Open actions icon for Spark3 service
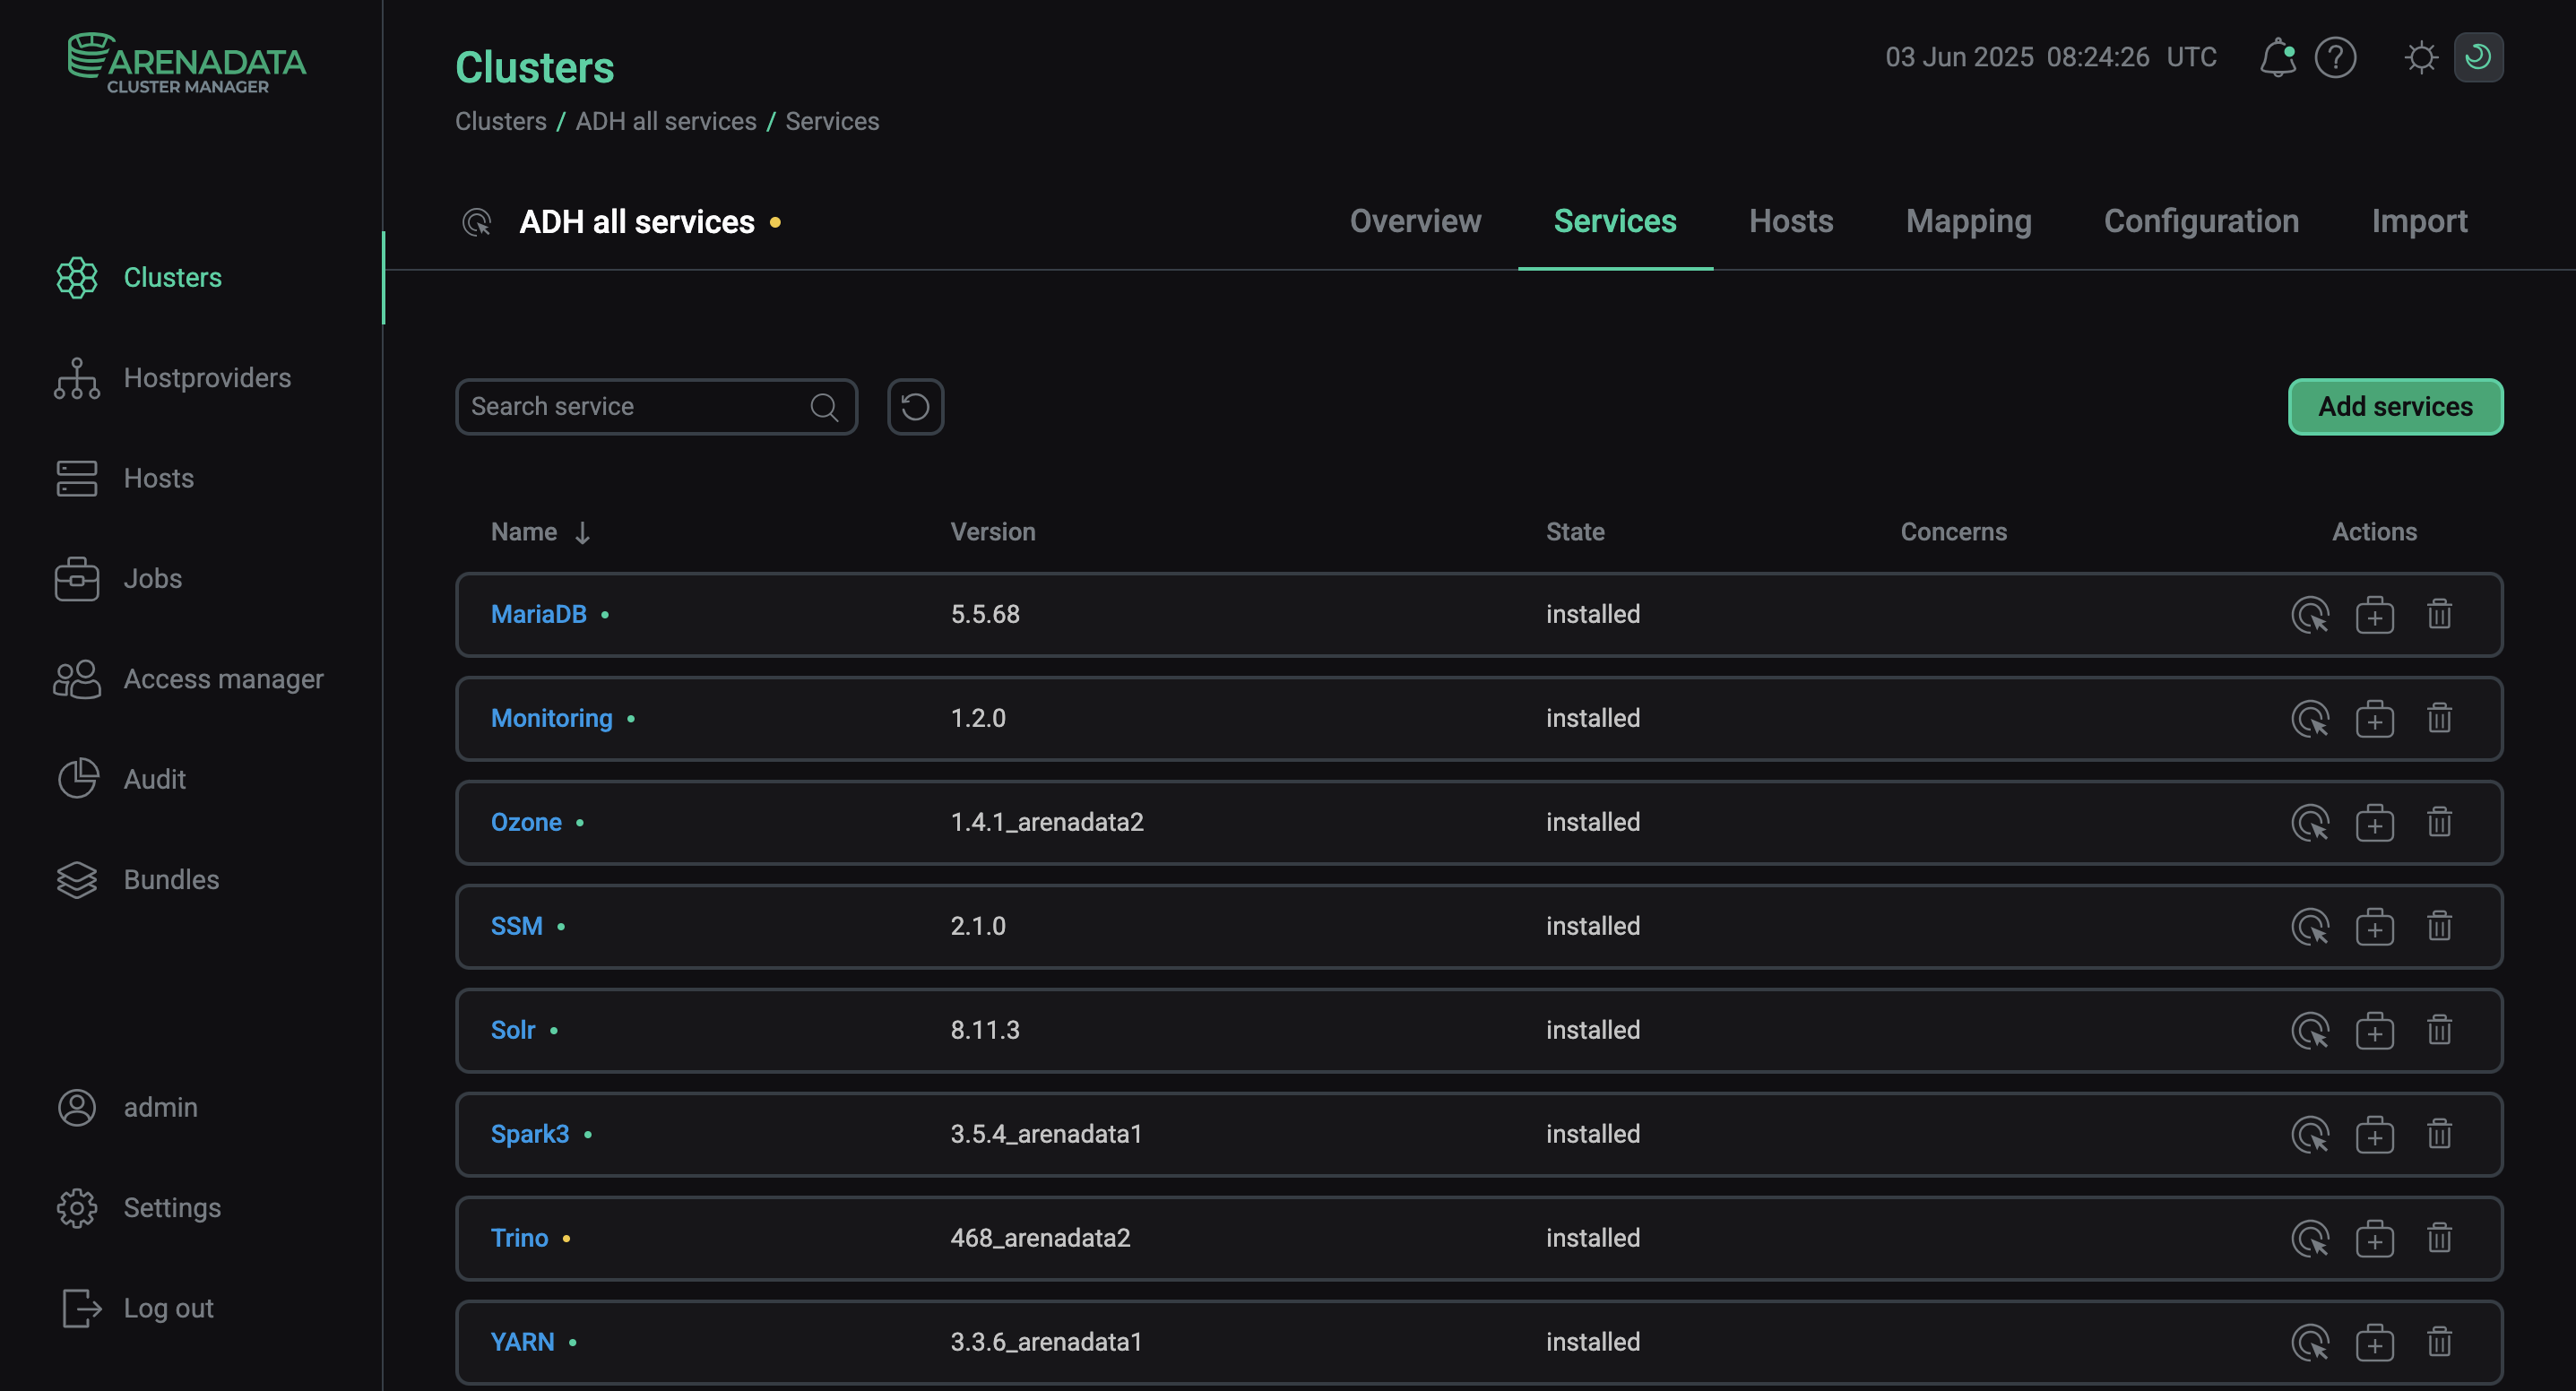This screenshot has height=1391, width=2576. click(x=2310, y=1134)
